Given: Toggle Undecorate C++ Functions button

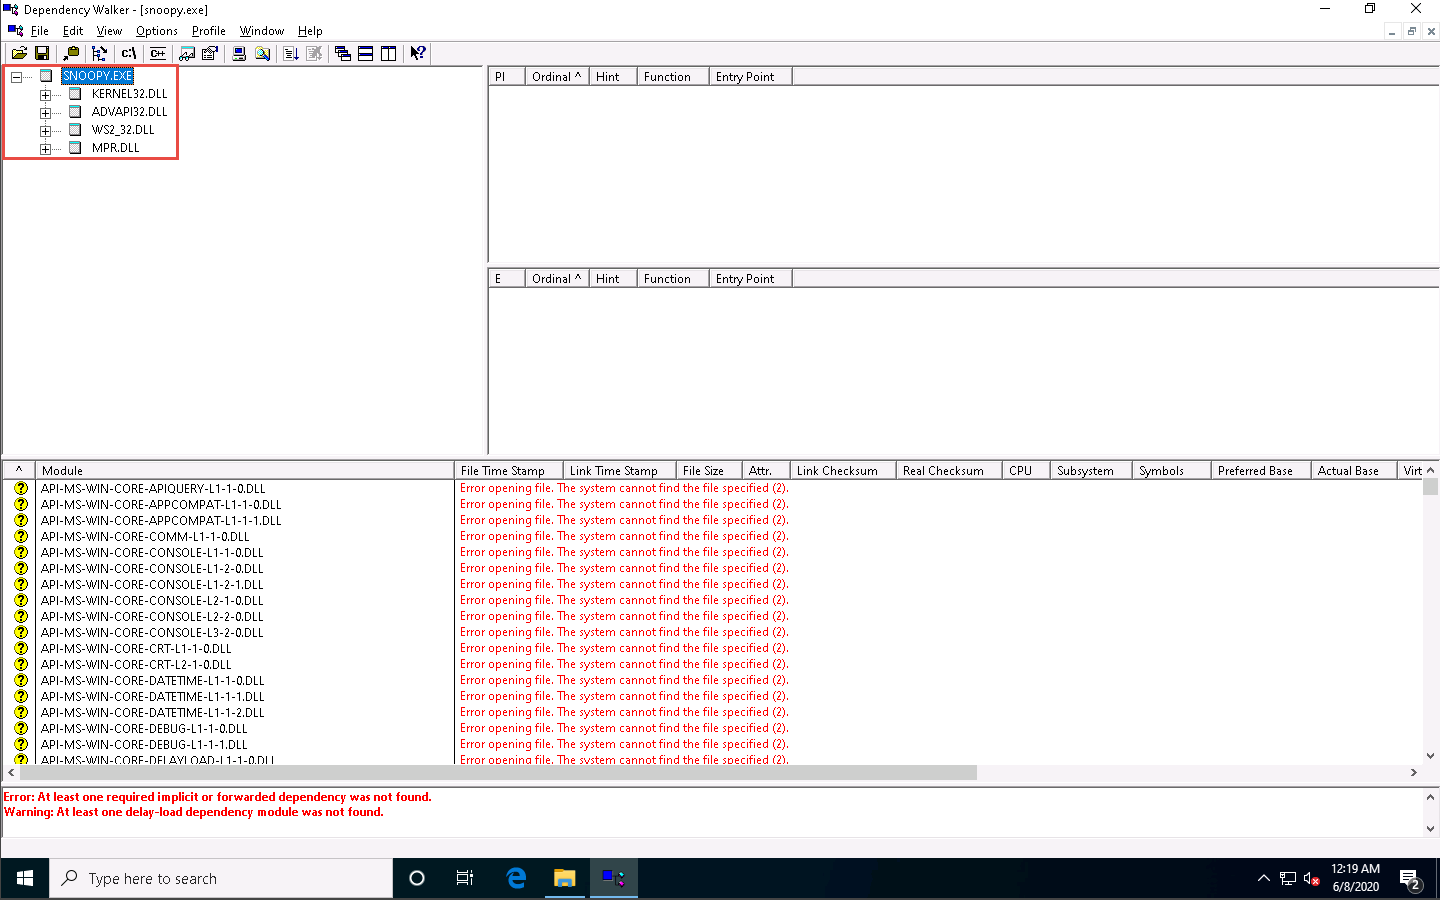Looking at the screenshot, I should [x=158, y=54].
